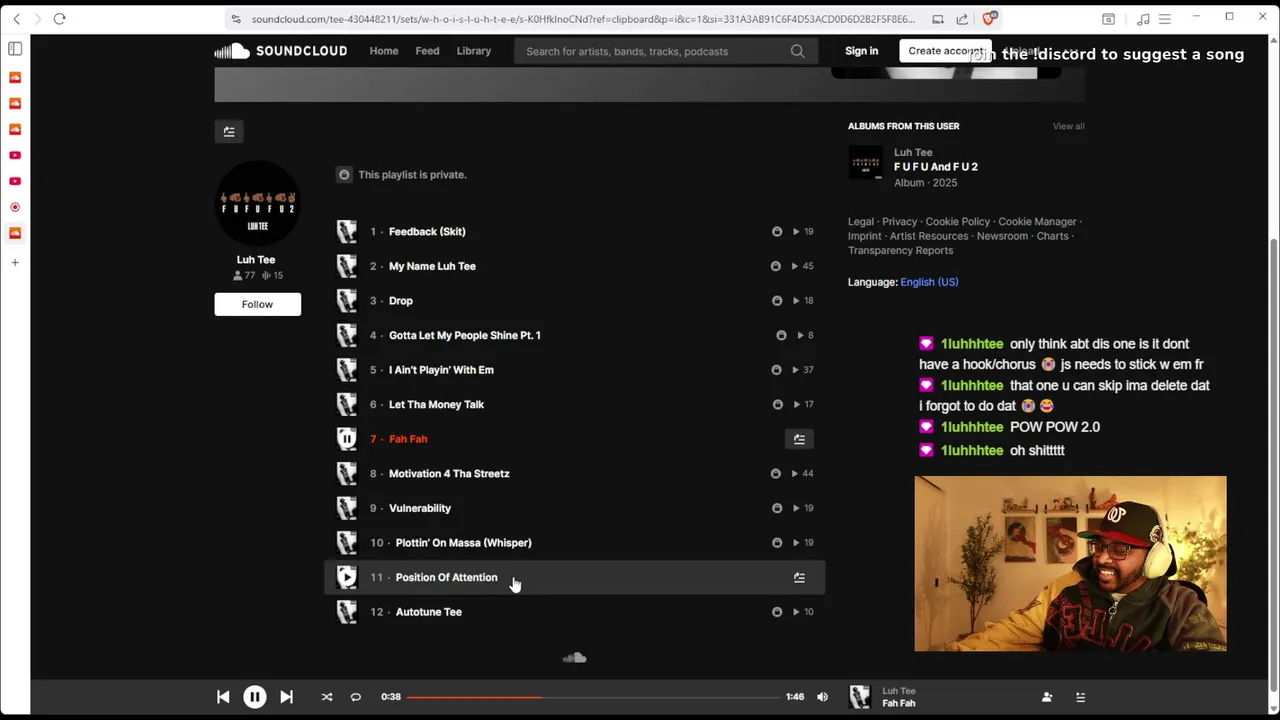Mute the volume speaker icon
The width and height of the screenshot is (1280, 720).
(x=822, y=697)
